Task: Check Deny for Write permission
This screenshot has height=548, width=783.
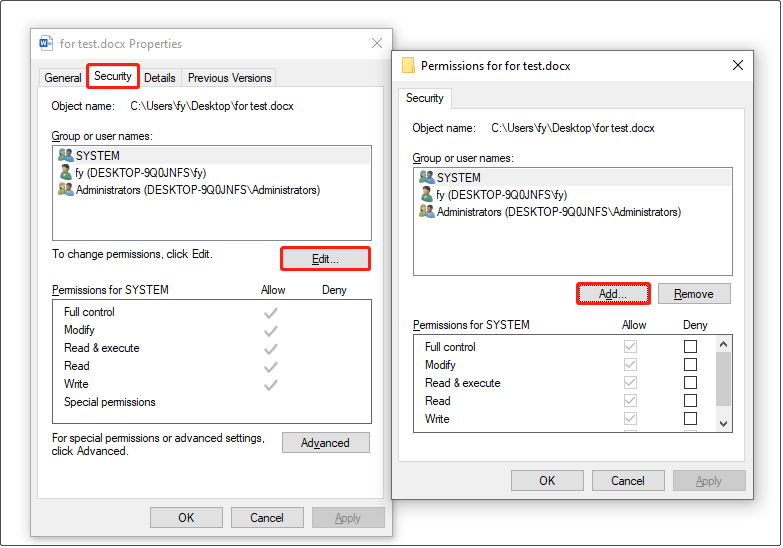Action: 690,419
